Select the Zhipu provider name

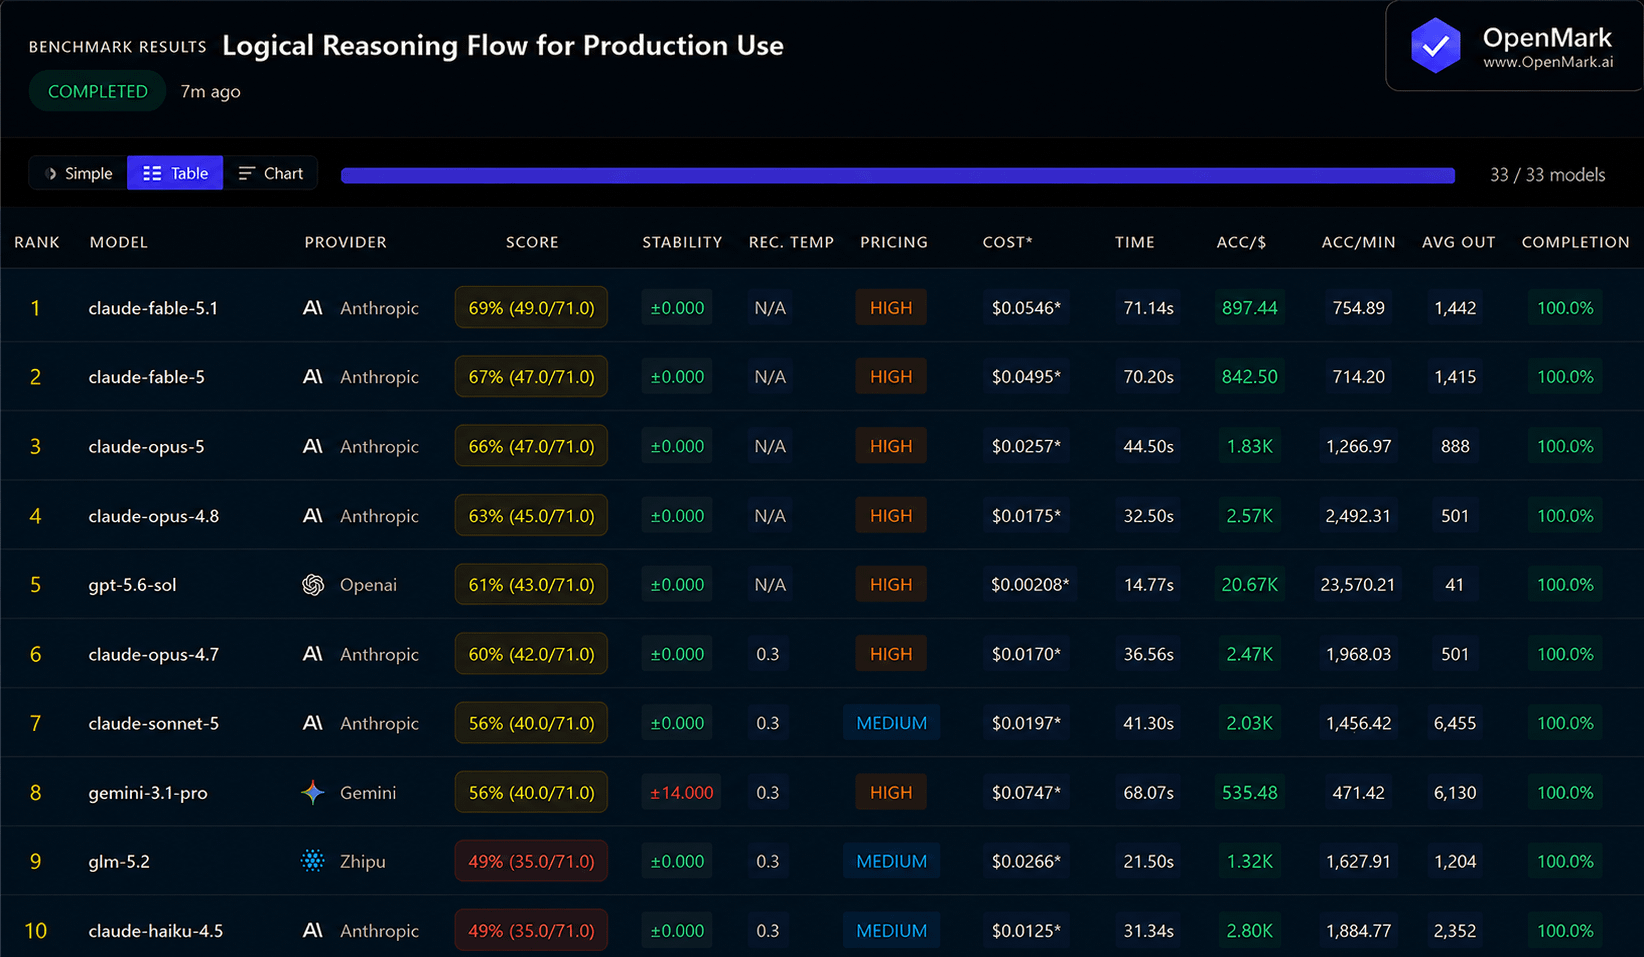tap(362, 861)
